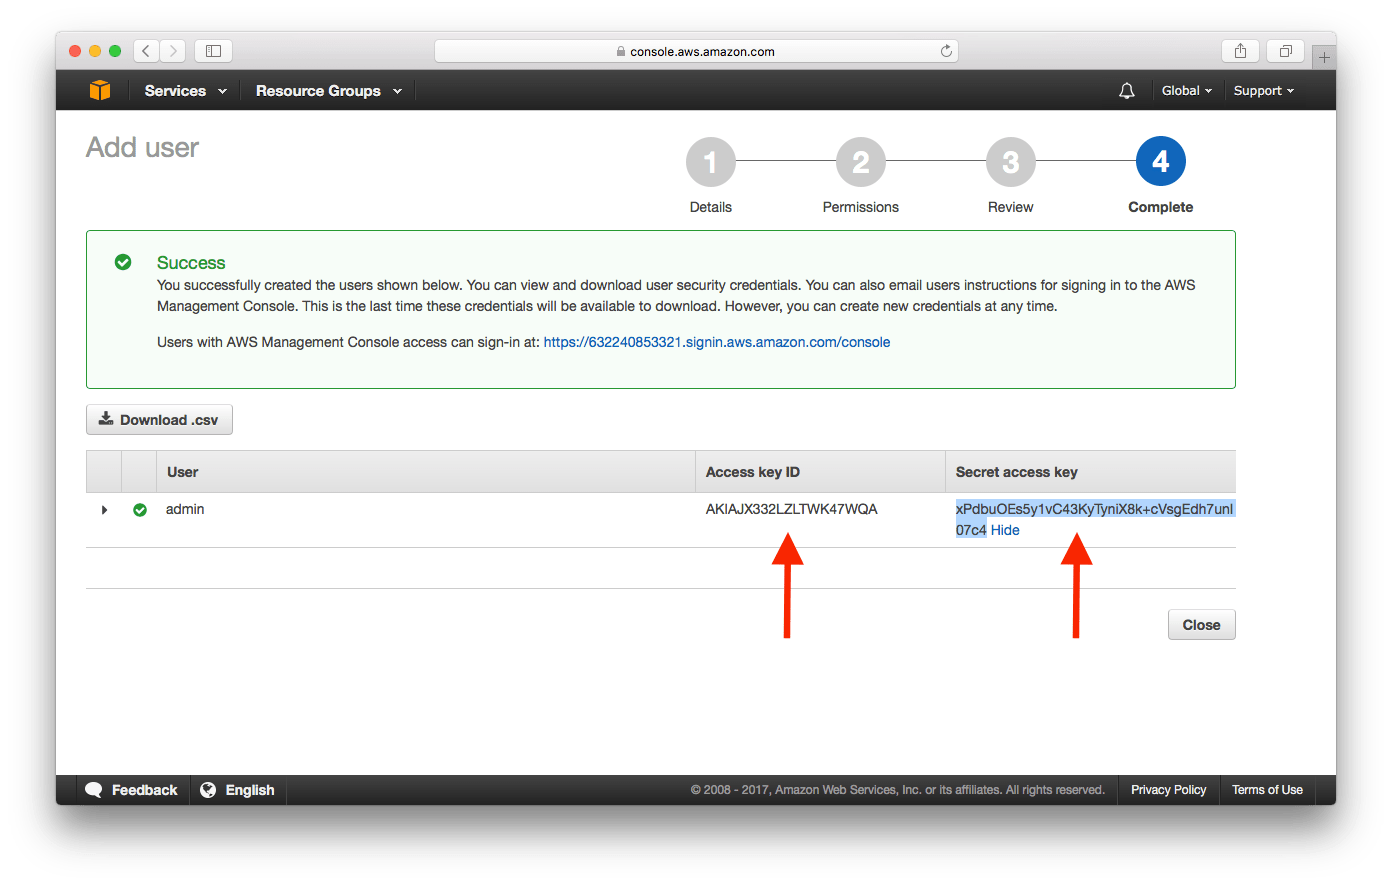The height and width of the screenshot is (885, 1392).
Task: Click the 'Success' heading text
Action: click(x=191, y=263)
